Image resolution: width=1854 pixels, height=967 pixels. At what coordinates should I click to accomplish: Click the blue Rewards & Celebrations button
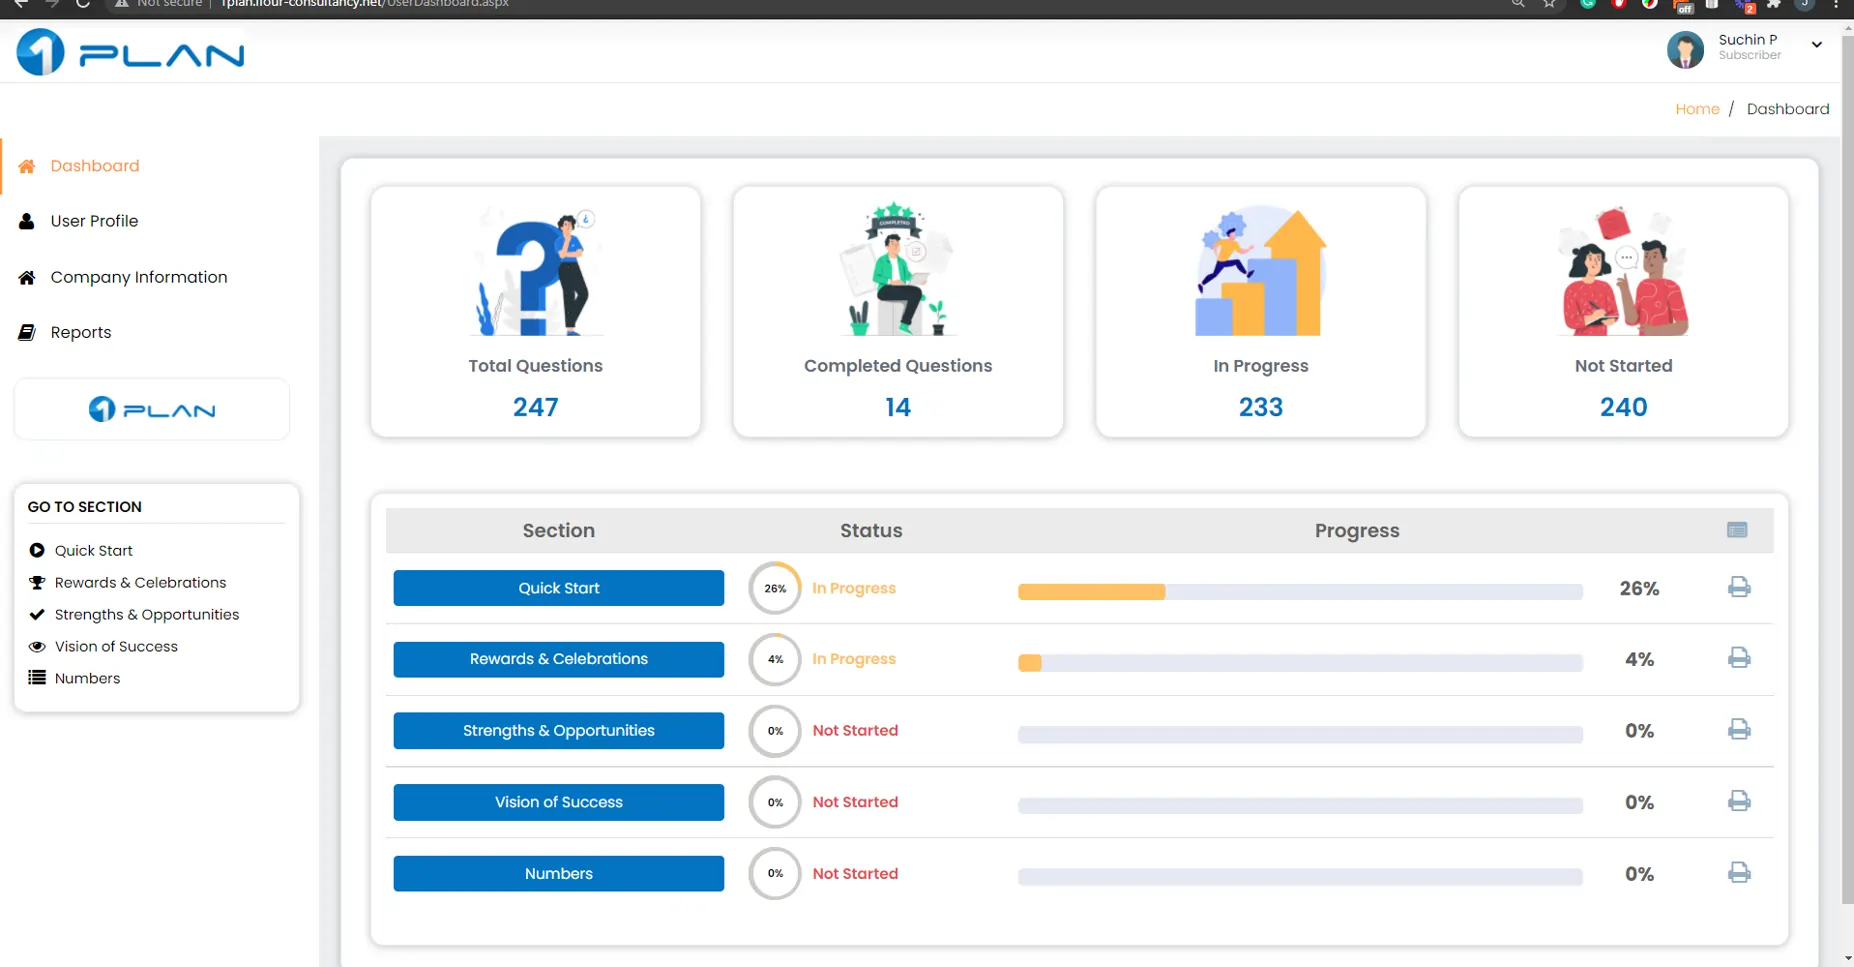click(558, 659)
